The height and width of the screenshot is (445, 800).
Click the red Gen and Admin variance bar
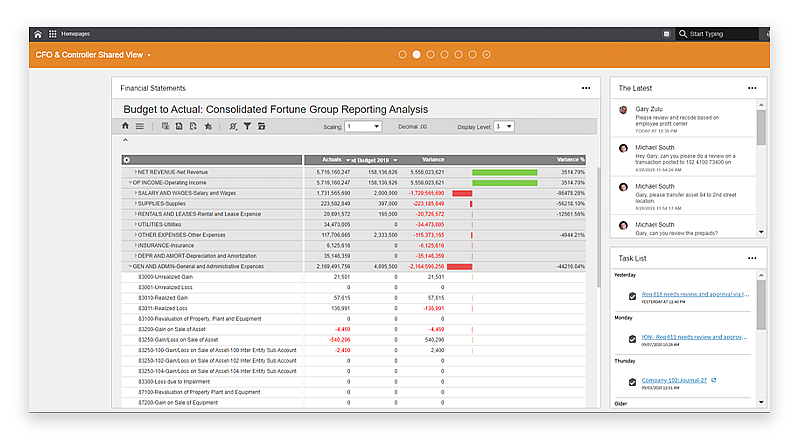pos(460,266)
